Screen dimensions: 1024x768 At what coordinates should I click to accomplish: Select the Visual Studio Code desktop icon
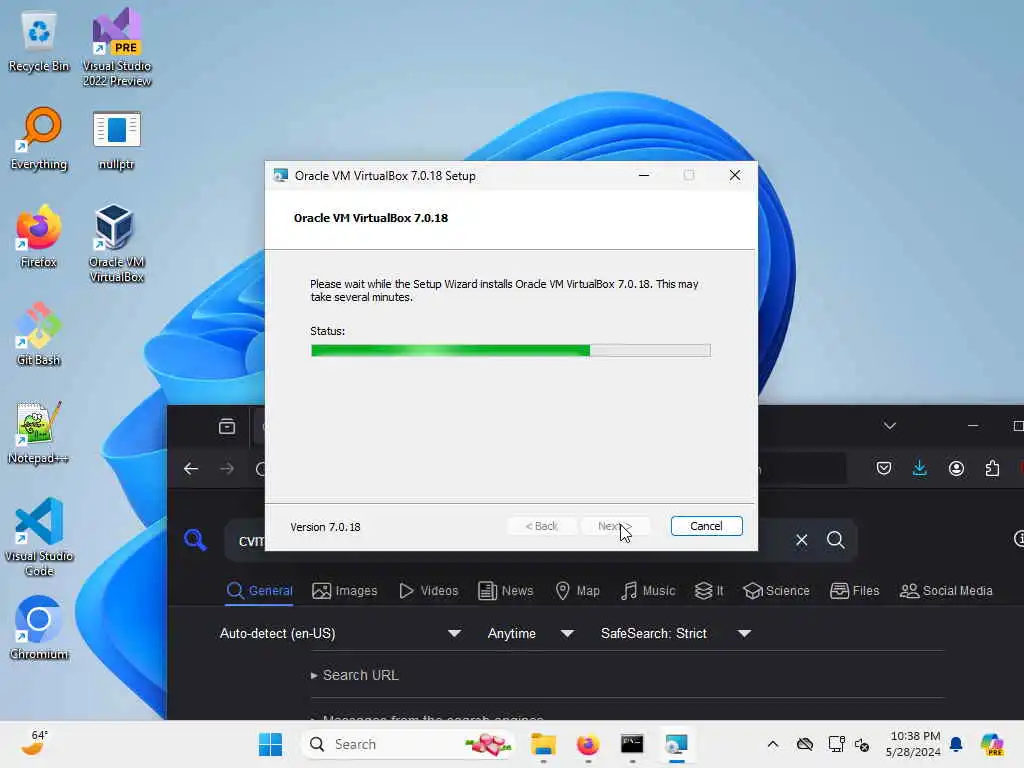pos(39,537)
